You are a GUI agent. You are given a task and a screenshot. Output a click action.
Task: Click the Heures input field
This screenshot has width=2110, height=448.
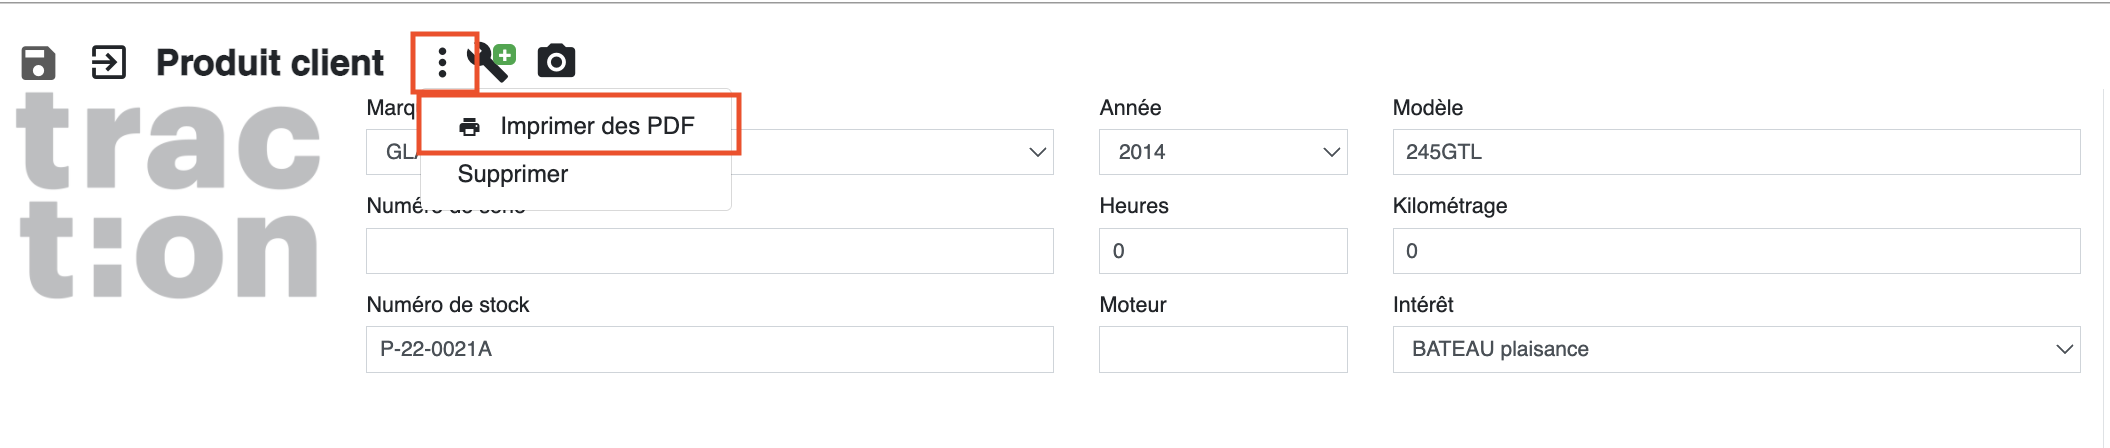[1223, 251]
